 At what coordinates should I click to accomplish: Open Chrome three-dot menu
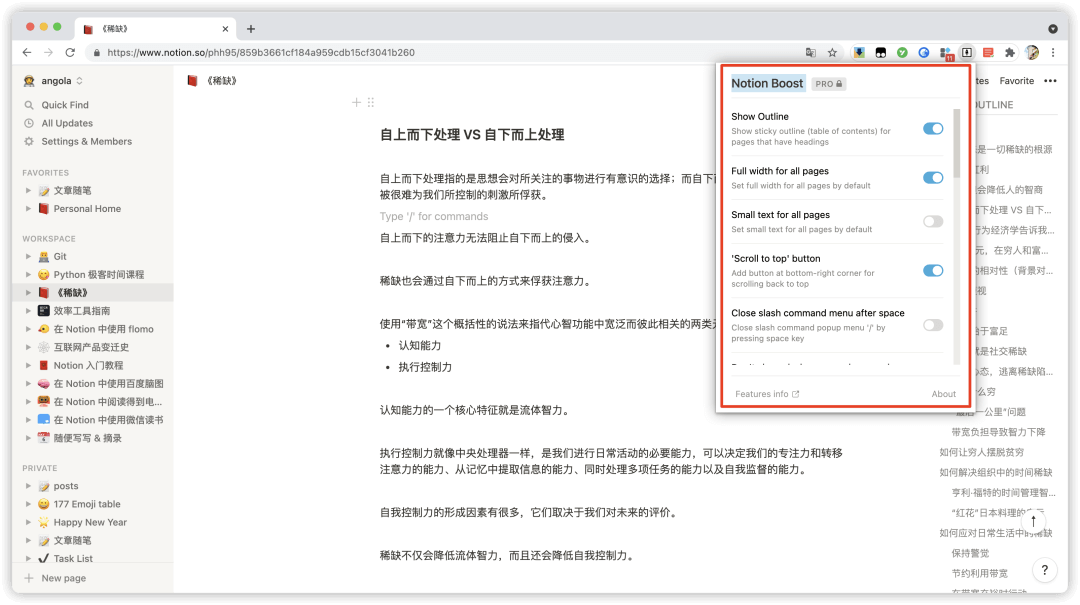tap(1053, 52)
